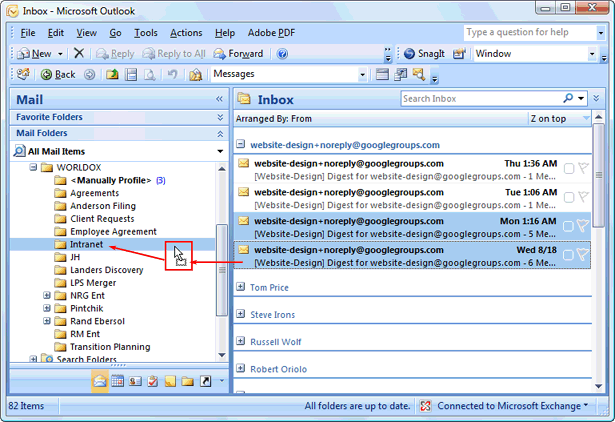Expand the Tom Price message group
Viewport: 615px width, 422px height.
click(x=240, y=287)
